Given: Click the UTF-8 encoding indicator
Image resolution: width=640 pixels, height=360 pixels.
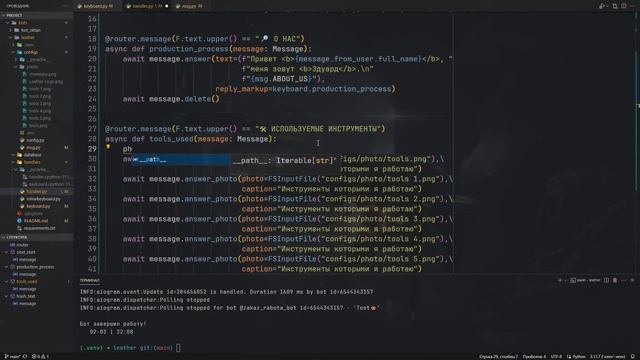Looking at the screenshot, I should pos(556,357).
